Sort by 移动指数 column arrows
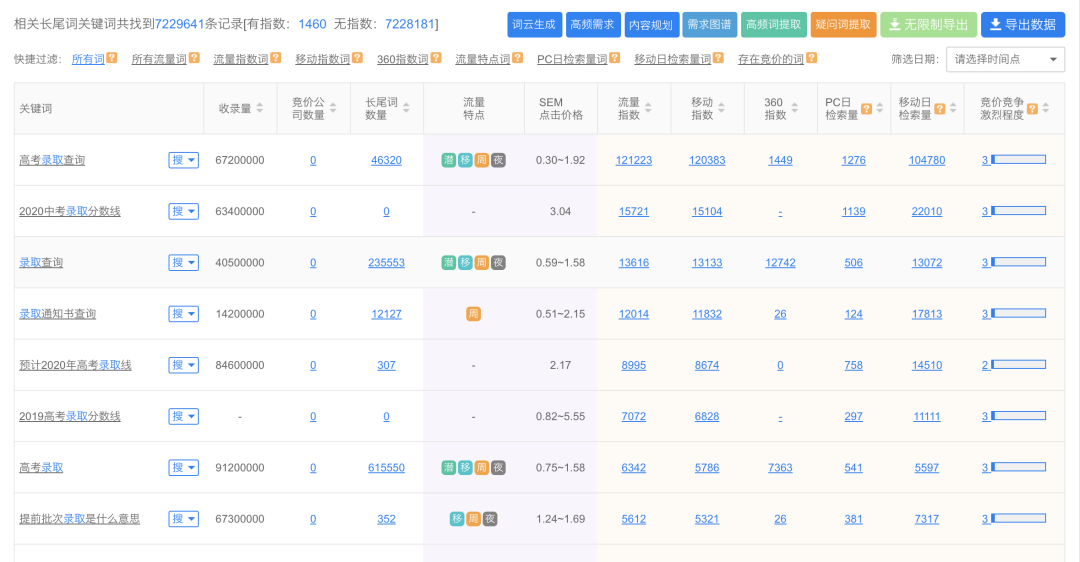1080x562 pixels. [721, 108]
